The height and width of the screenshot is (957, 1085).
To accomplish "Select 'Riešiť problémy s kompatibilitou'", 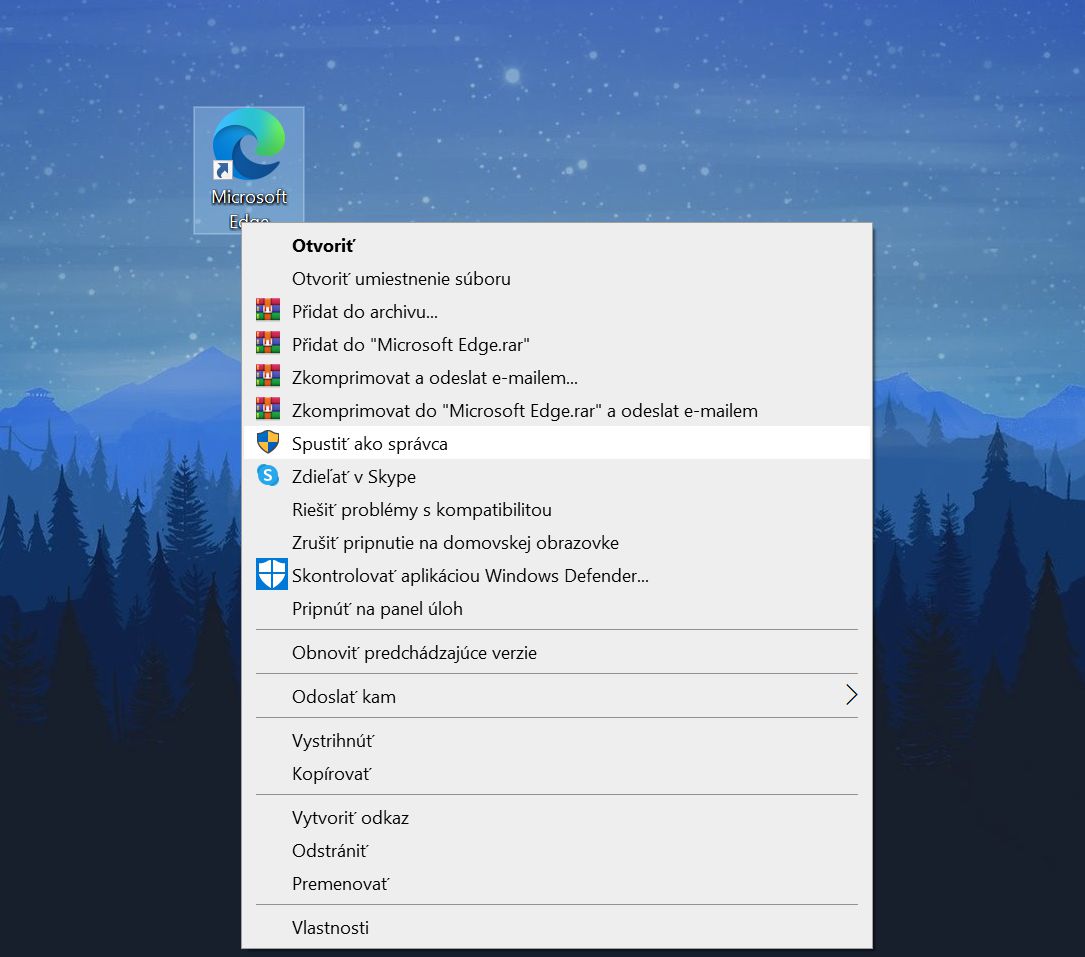I will coord(556,510).
